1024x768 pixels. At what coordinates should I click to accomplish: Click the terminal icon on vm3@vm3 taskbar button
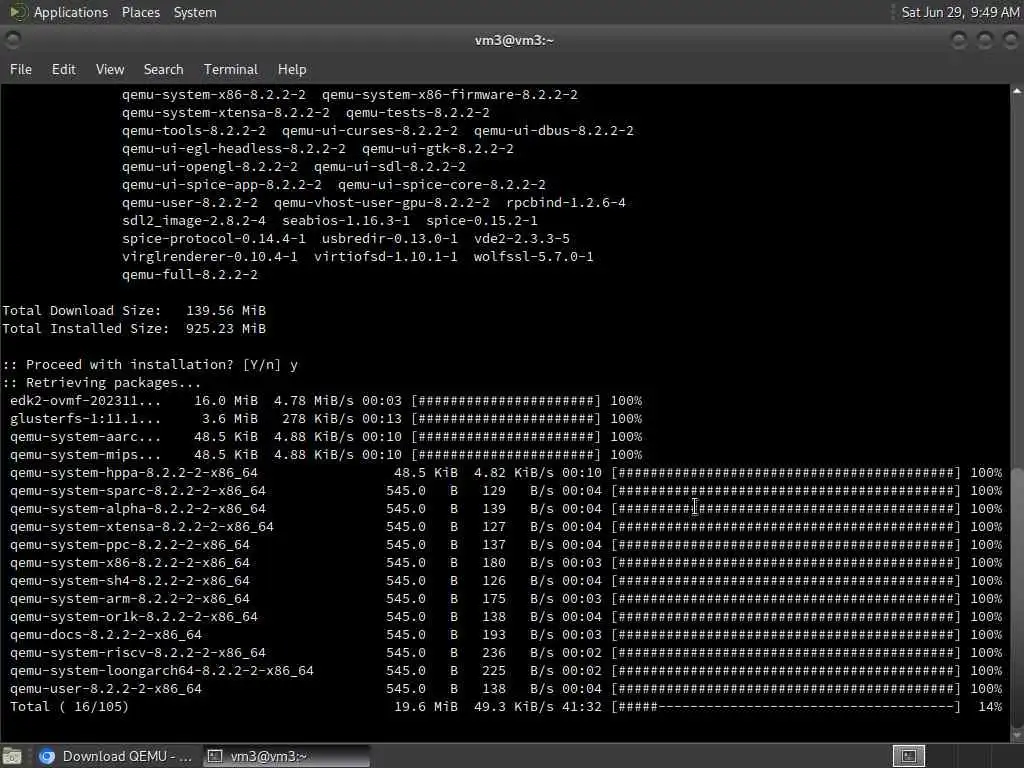(215, 756)
